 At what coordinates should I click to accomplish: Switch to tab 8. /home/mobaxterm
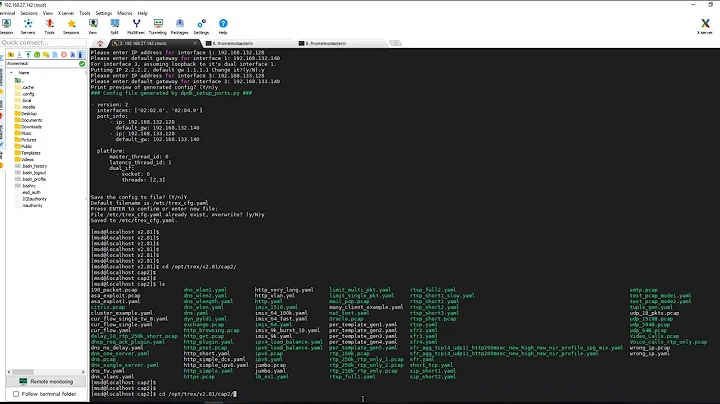click(341, 43)
